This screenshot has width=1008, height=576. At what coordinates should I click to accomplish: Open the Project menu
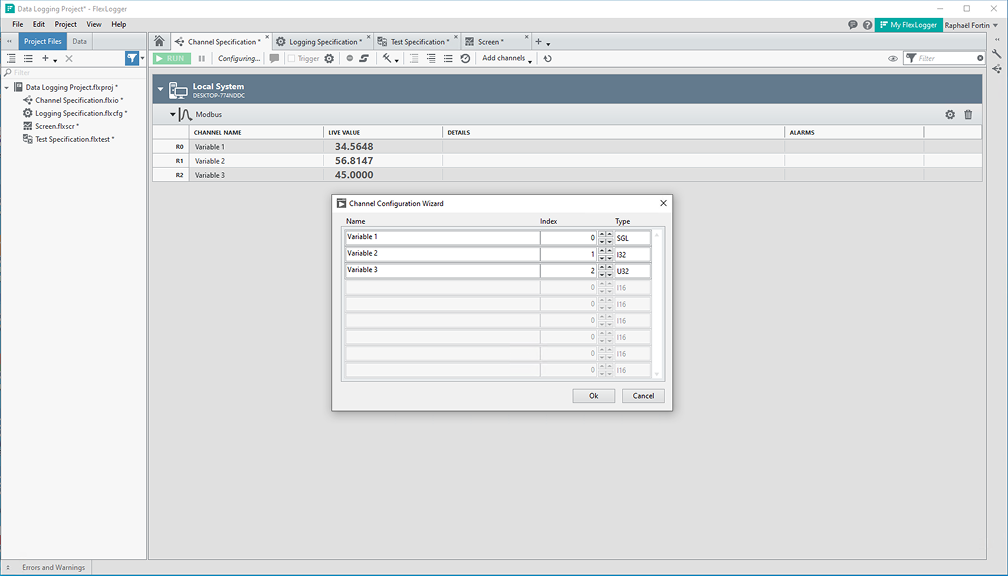65,23
